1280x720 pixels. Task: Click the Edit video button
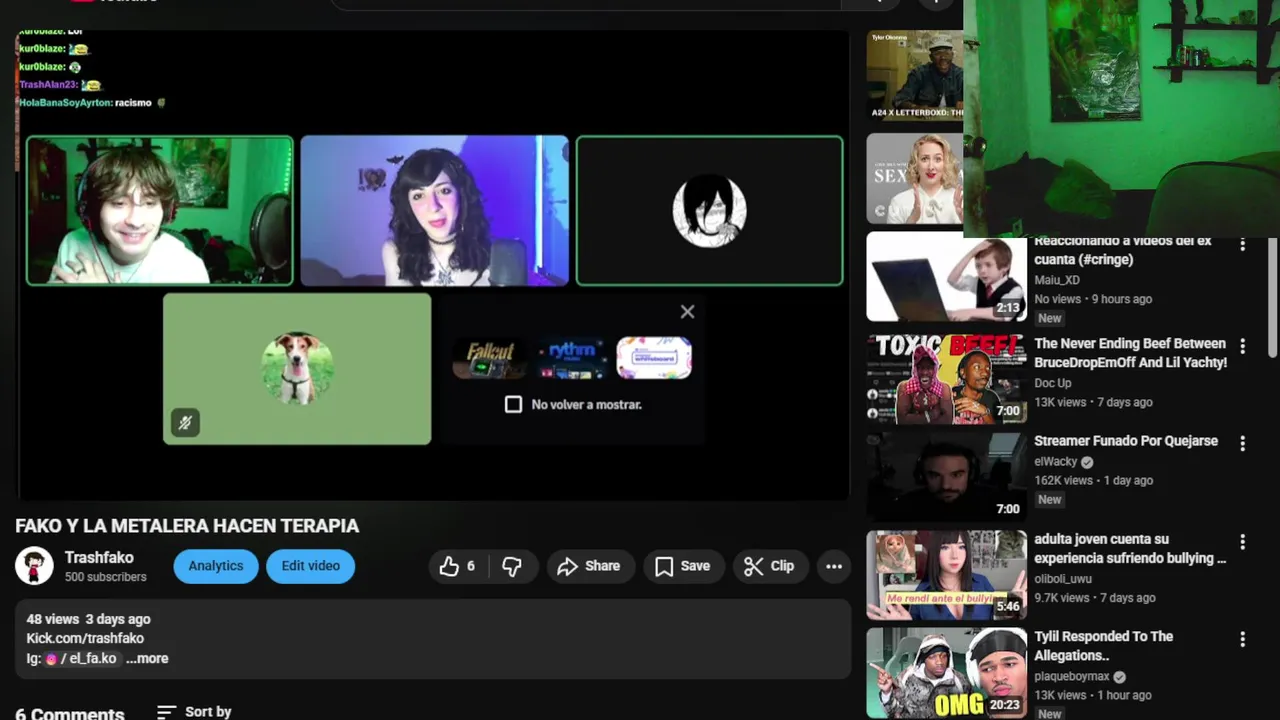click(x=310, y=566)
